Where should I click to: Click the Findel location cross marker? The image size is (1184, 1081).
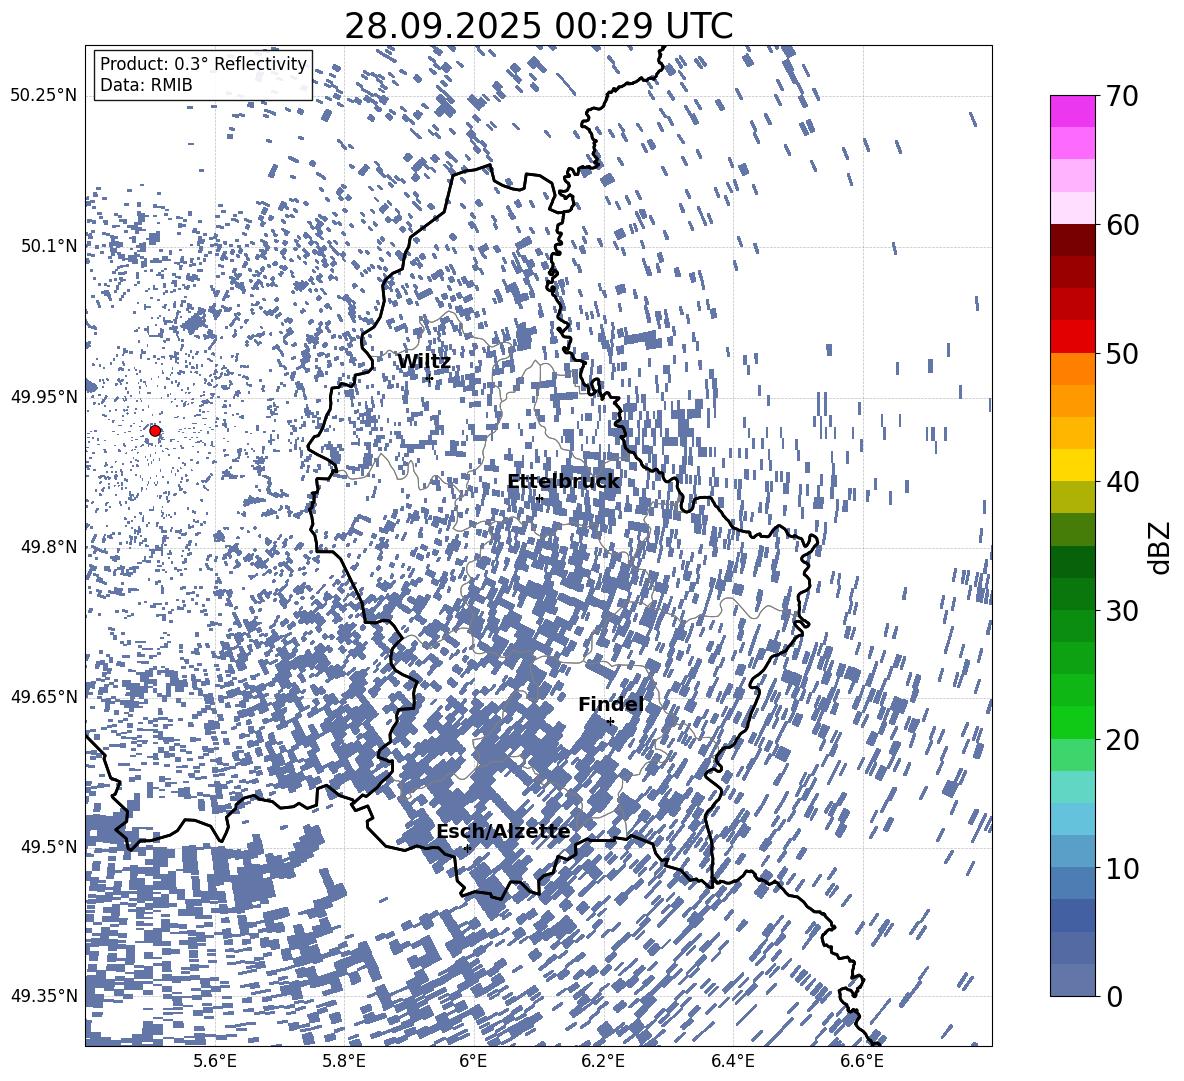click(610, 722)
